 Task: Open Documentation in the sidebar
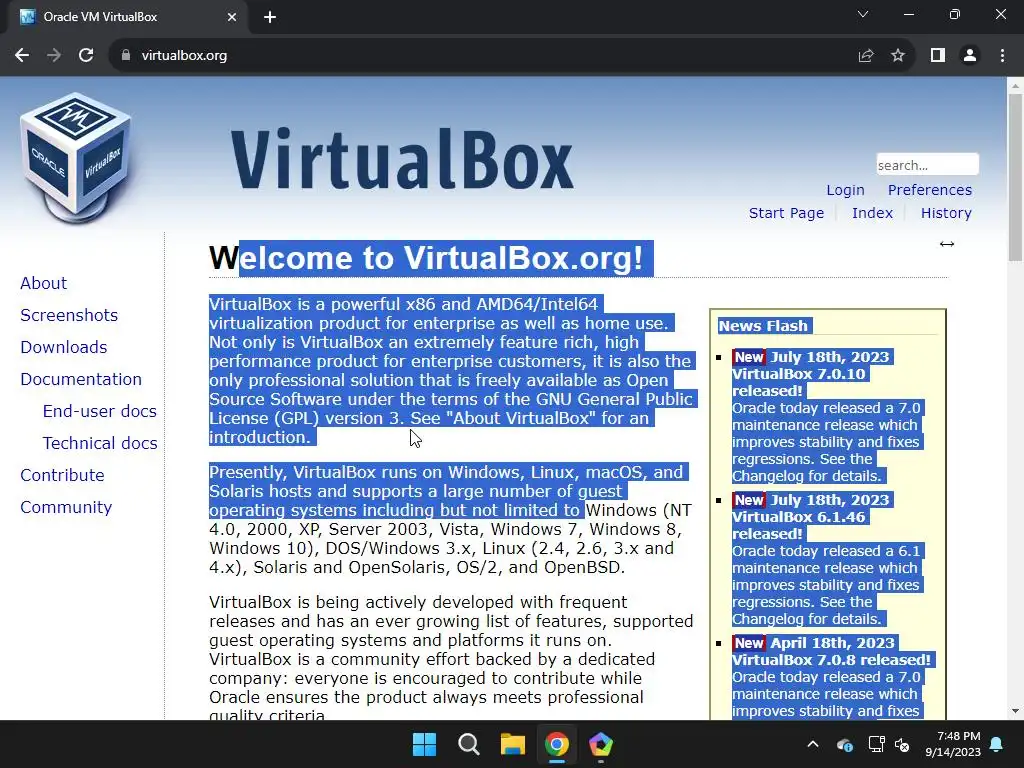81,379
